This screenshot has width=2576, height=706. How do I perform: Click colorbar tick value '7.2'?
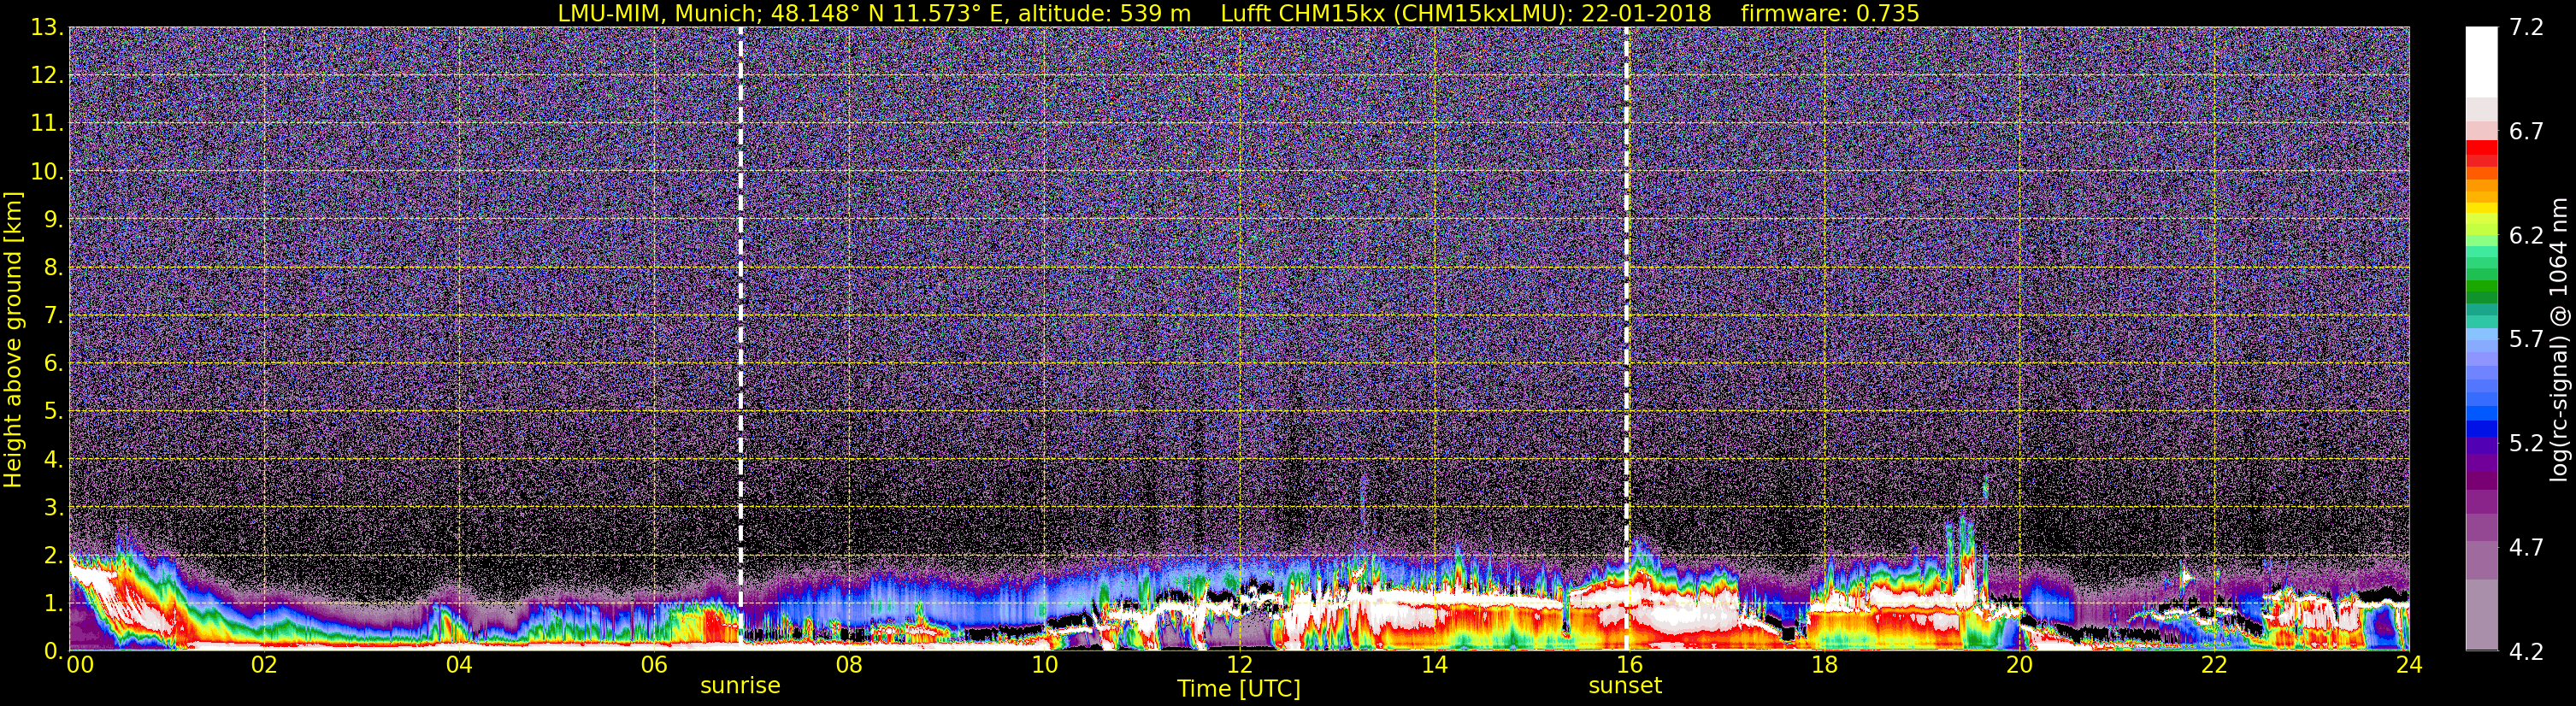[2526, 27]
